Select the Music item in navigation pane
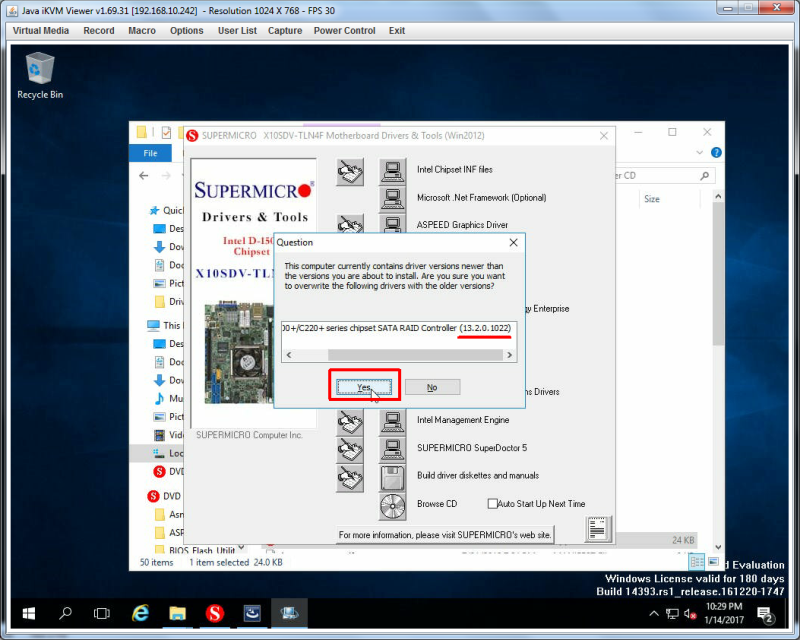Image resolution: width=800 pixels, height=640 pixels. click(x=168, y=398)
